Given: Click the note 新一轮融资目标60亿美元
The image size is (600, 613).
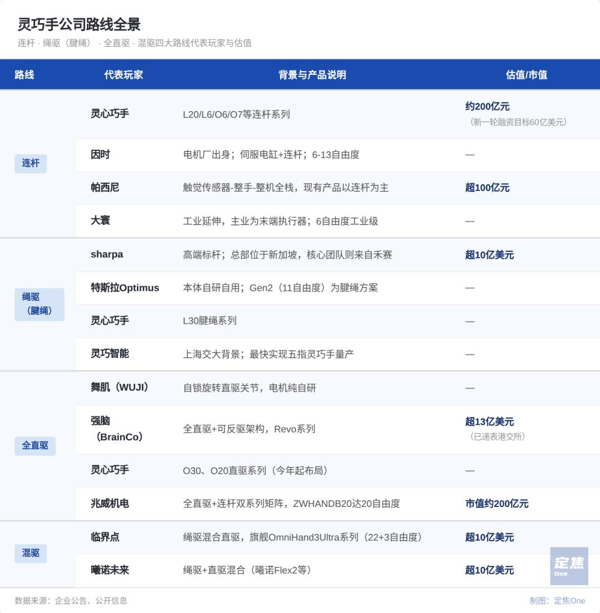Looking at the screenshot, I should (x=518, y=122).
